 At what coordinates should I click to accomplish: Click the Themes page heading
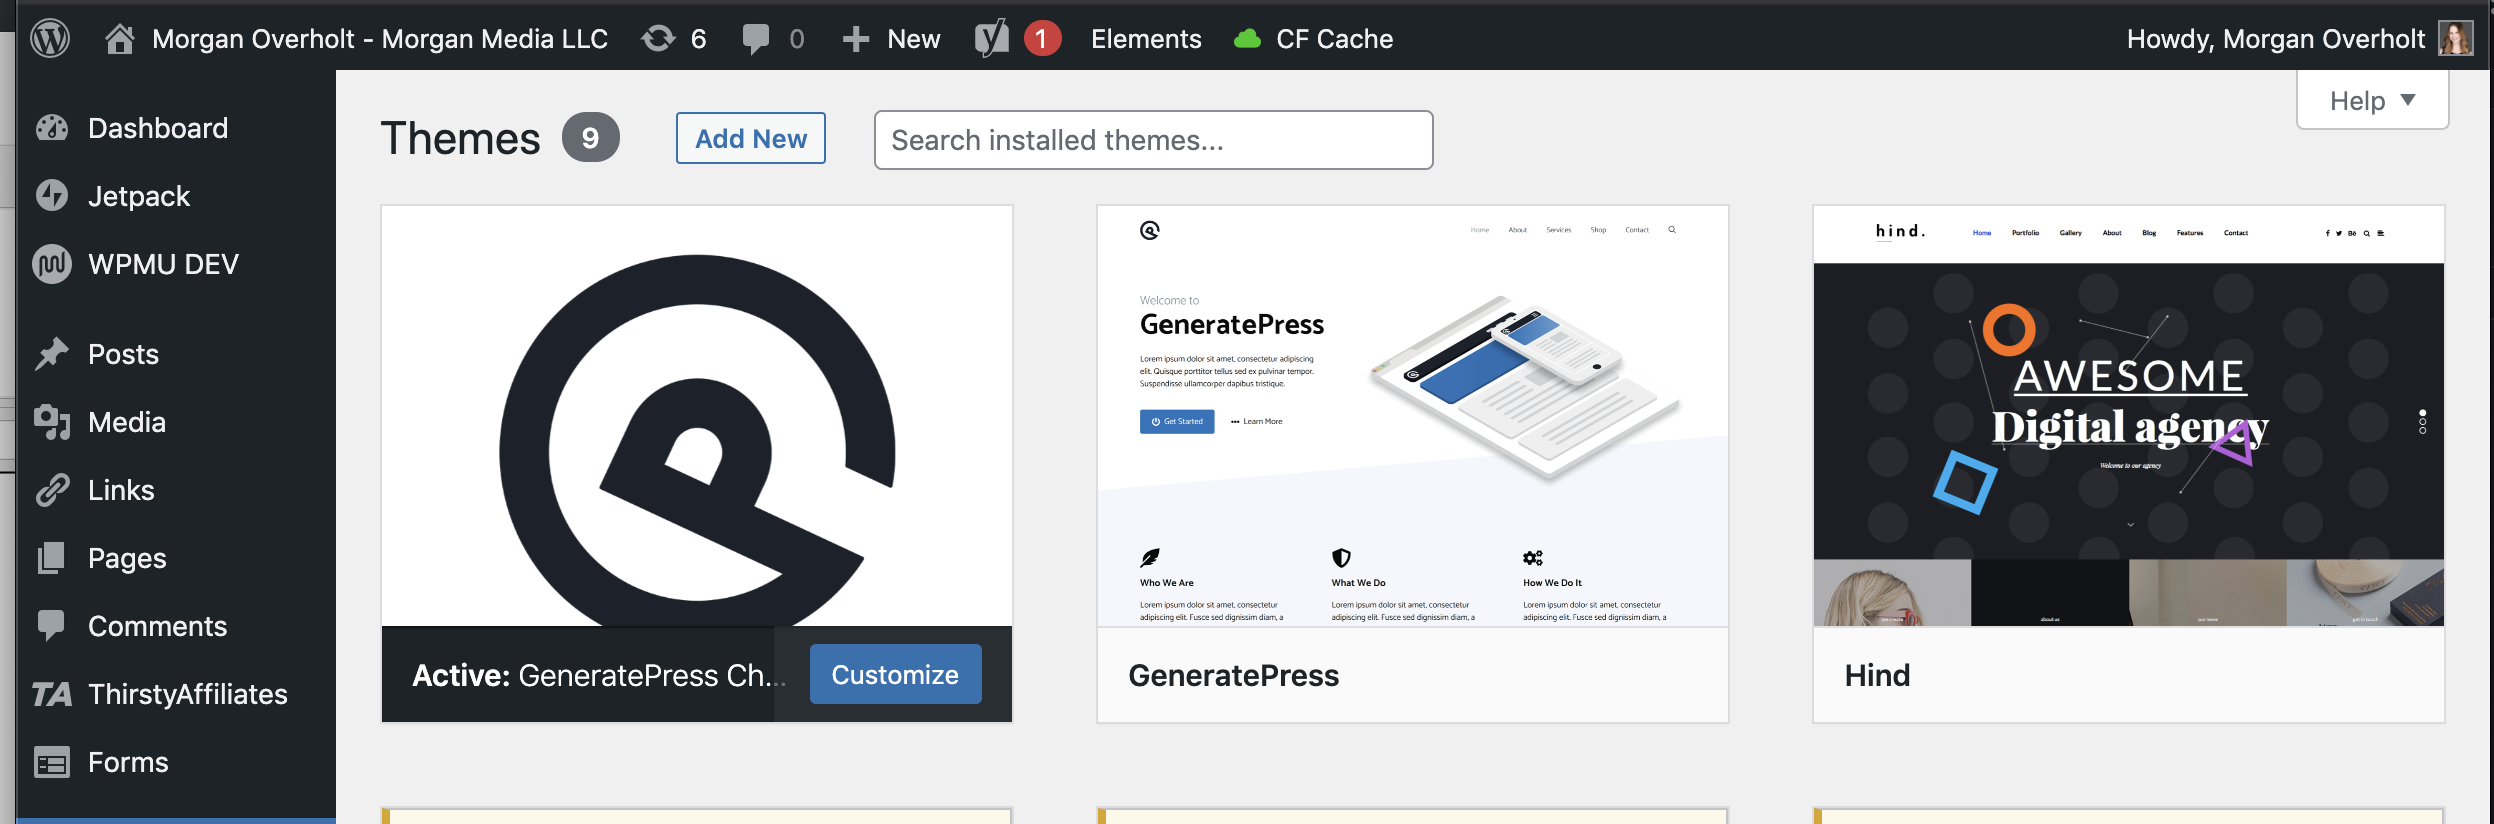click(x=460, y=138)
